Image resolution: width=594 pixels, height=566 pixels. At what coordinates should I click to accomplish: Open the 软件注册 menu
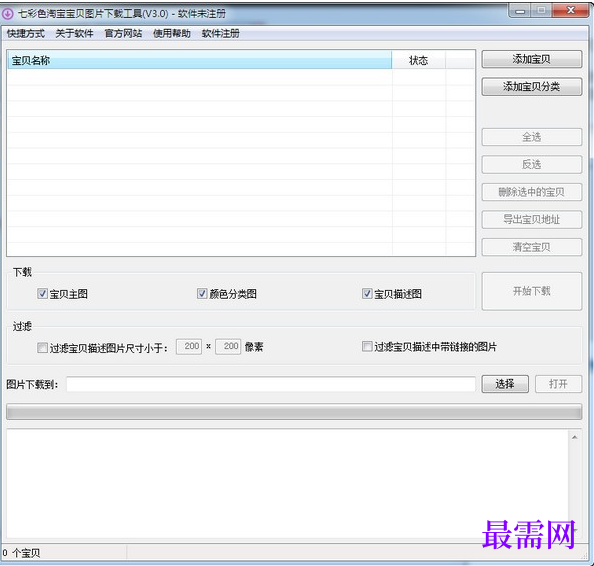pos(220,34)
